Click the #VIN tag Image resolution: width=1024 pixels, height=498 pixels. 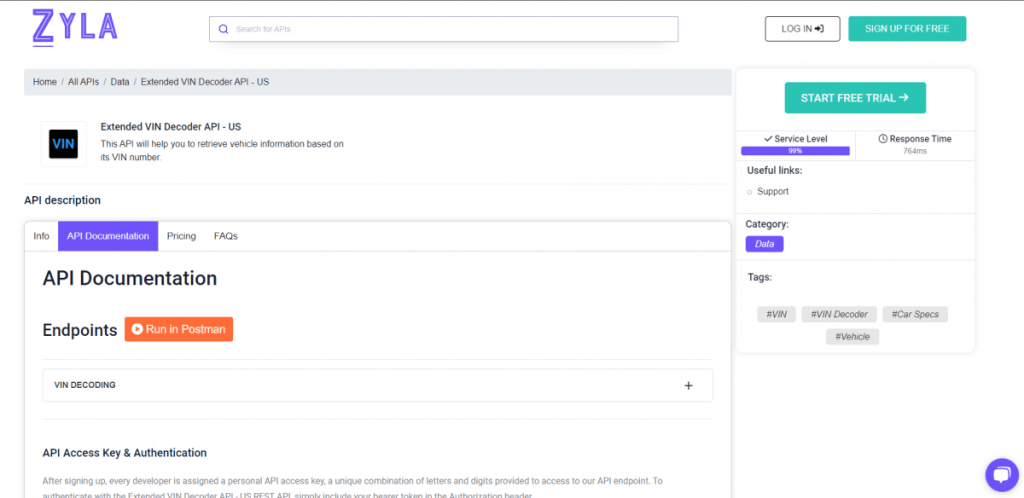776,315
